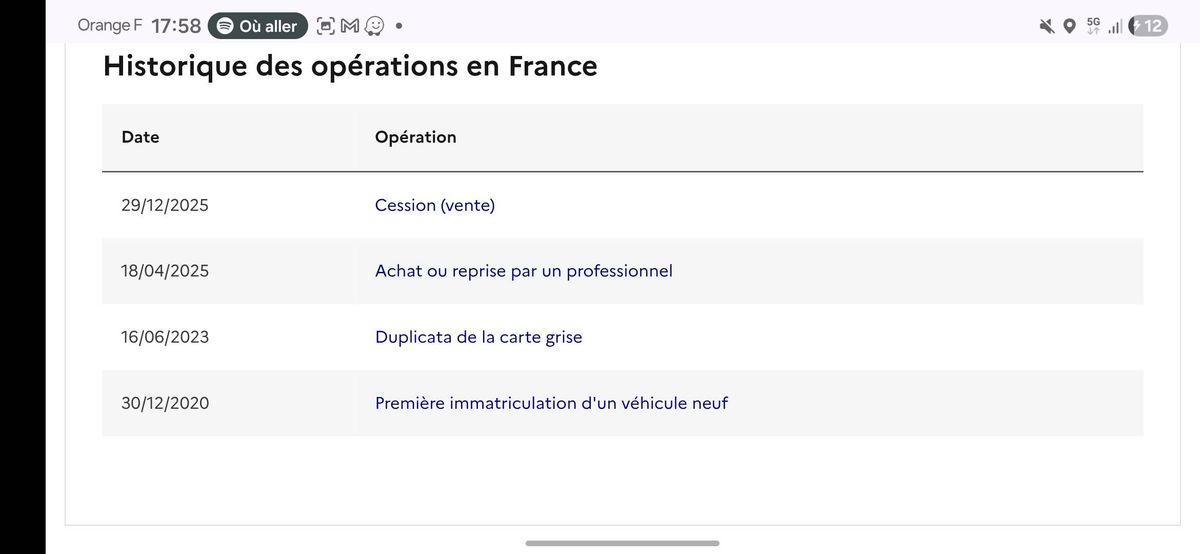Tap the muted sound status icon
The width and height of the screenshot is (1200, 554).
[1047, 26]
